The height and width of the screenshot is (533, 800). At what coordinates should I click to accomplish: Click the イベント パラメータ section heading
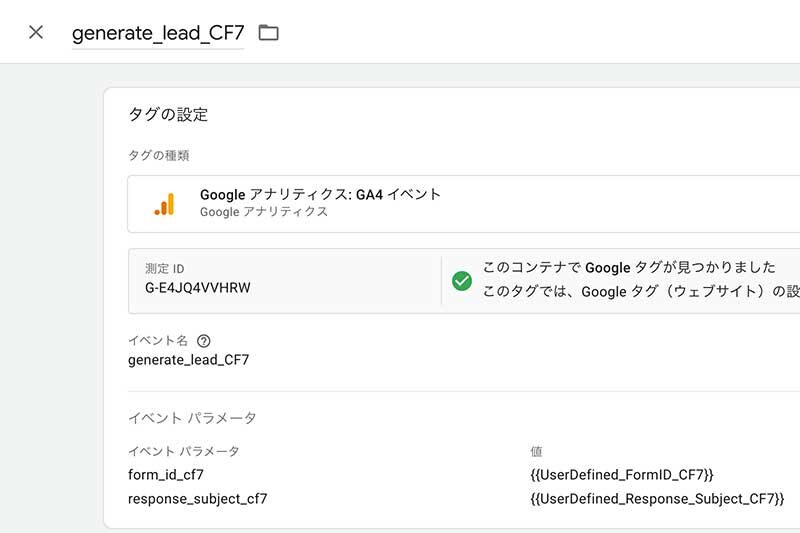click(x=192, y=418)
